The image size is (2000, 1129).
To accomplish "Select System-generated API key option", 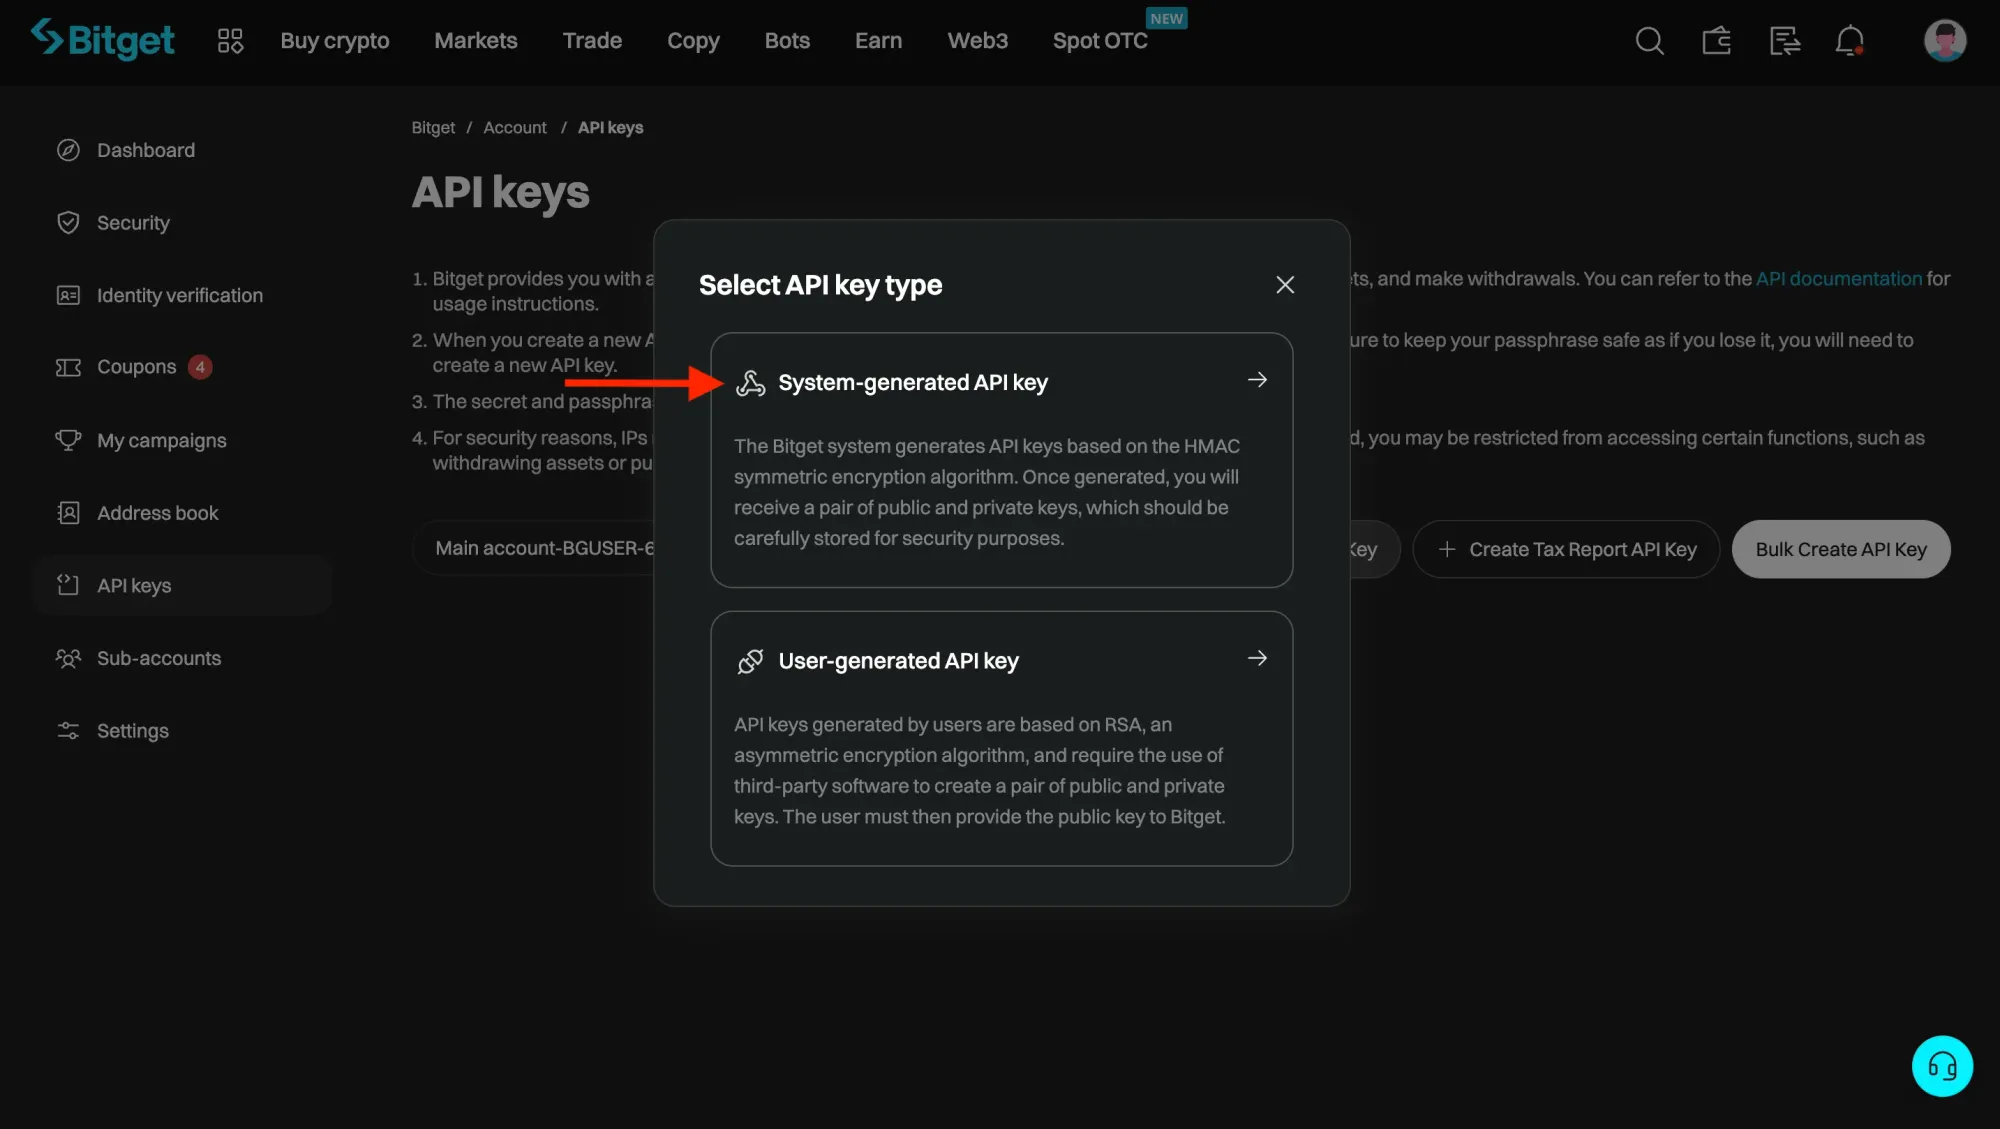I will click(x=1001, y=460).
